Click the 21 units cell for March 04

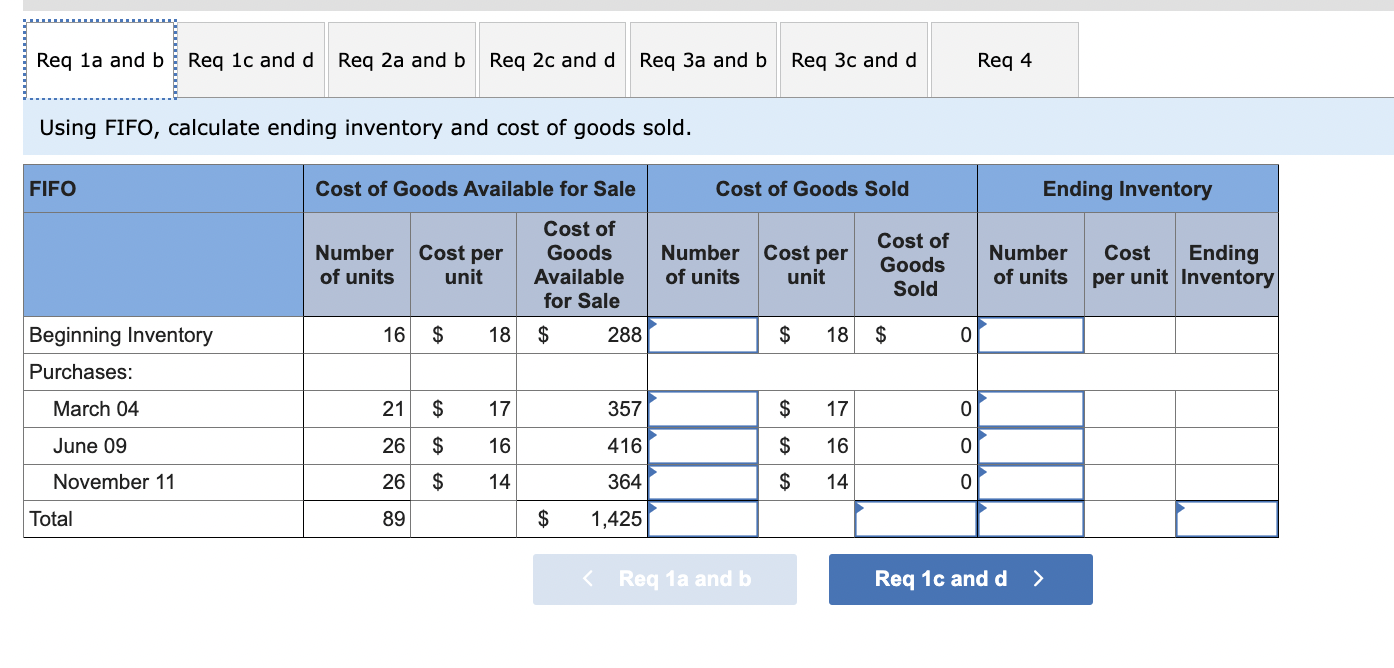pyautogui.click(x=357, y=408)
